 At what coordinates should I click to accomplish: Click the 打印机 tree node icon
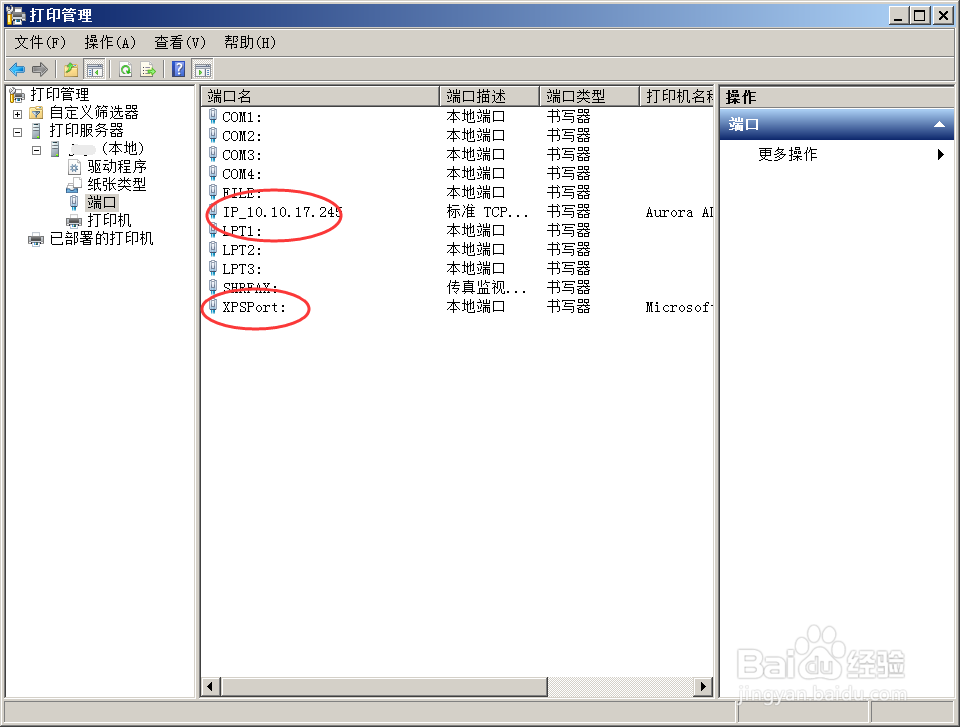[x=74, y=220]
